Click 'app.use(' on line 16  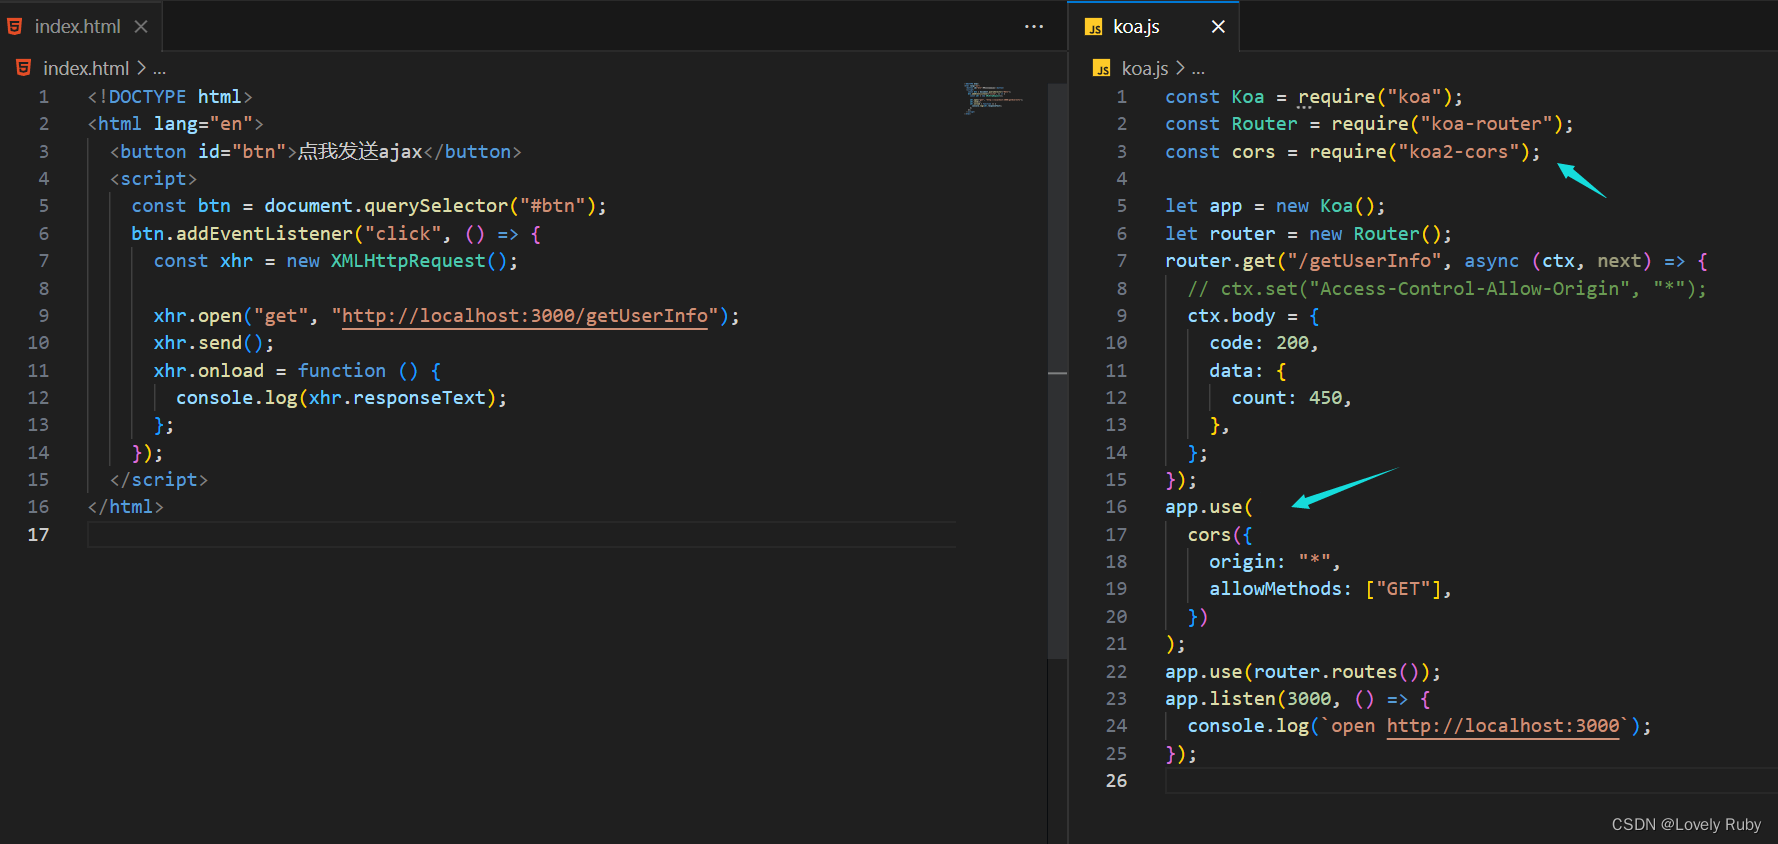pos(1209,507)
